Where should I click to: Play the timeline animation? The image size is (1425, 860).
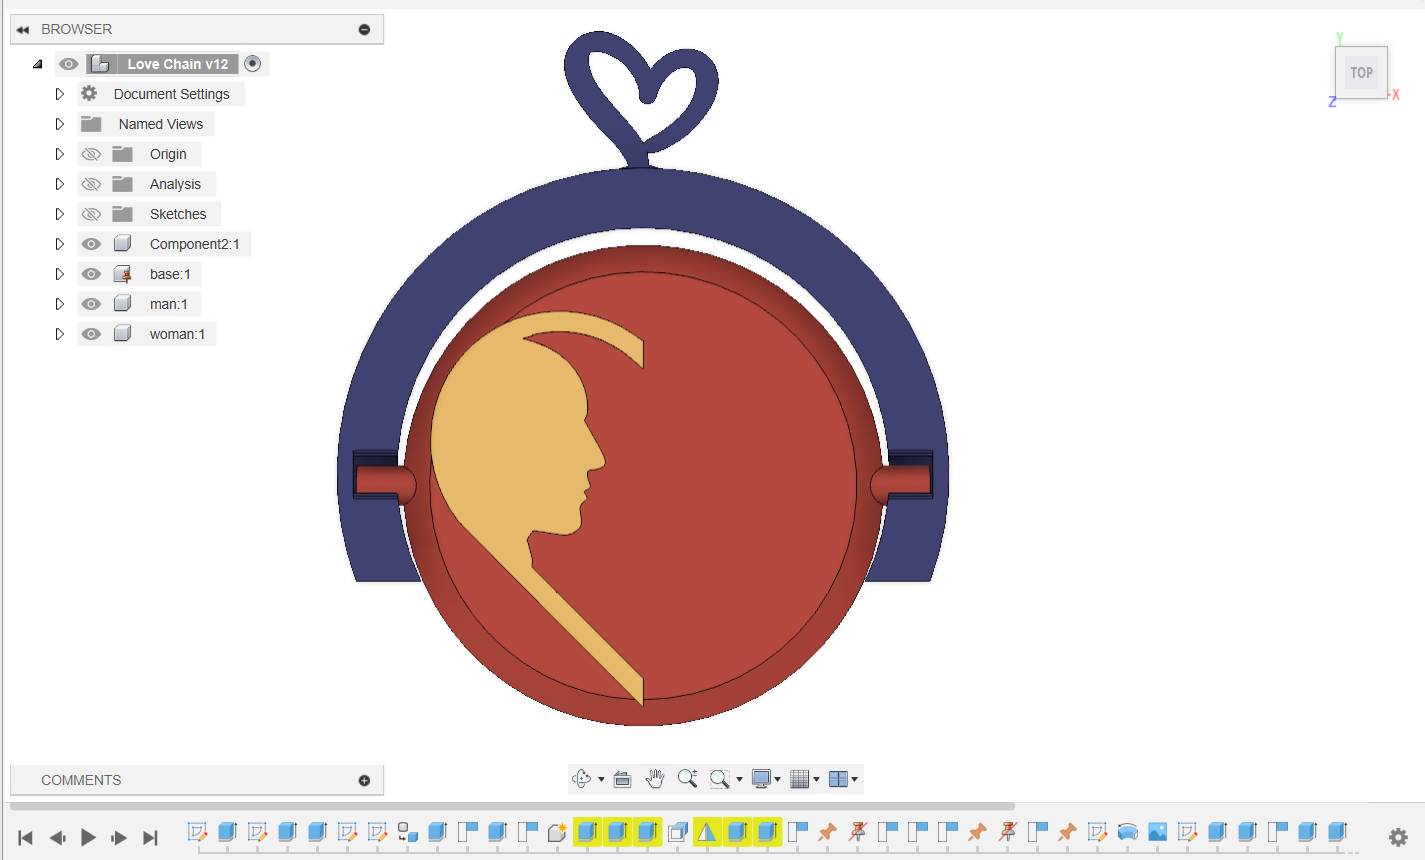coord(88,837)
